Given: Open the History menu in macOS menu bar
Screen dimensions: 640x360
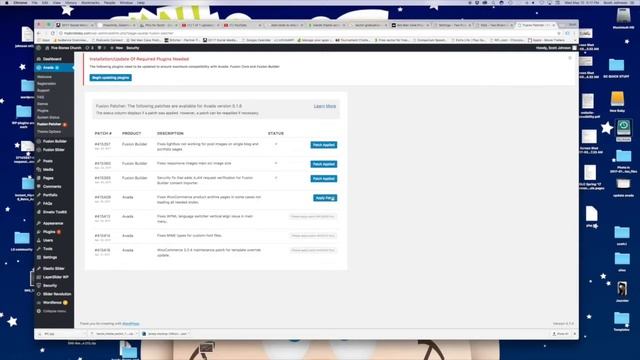Looking at the screenshot, I should pos(71,2).
